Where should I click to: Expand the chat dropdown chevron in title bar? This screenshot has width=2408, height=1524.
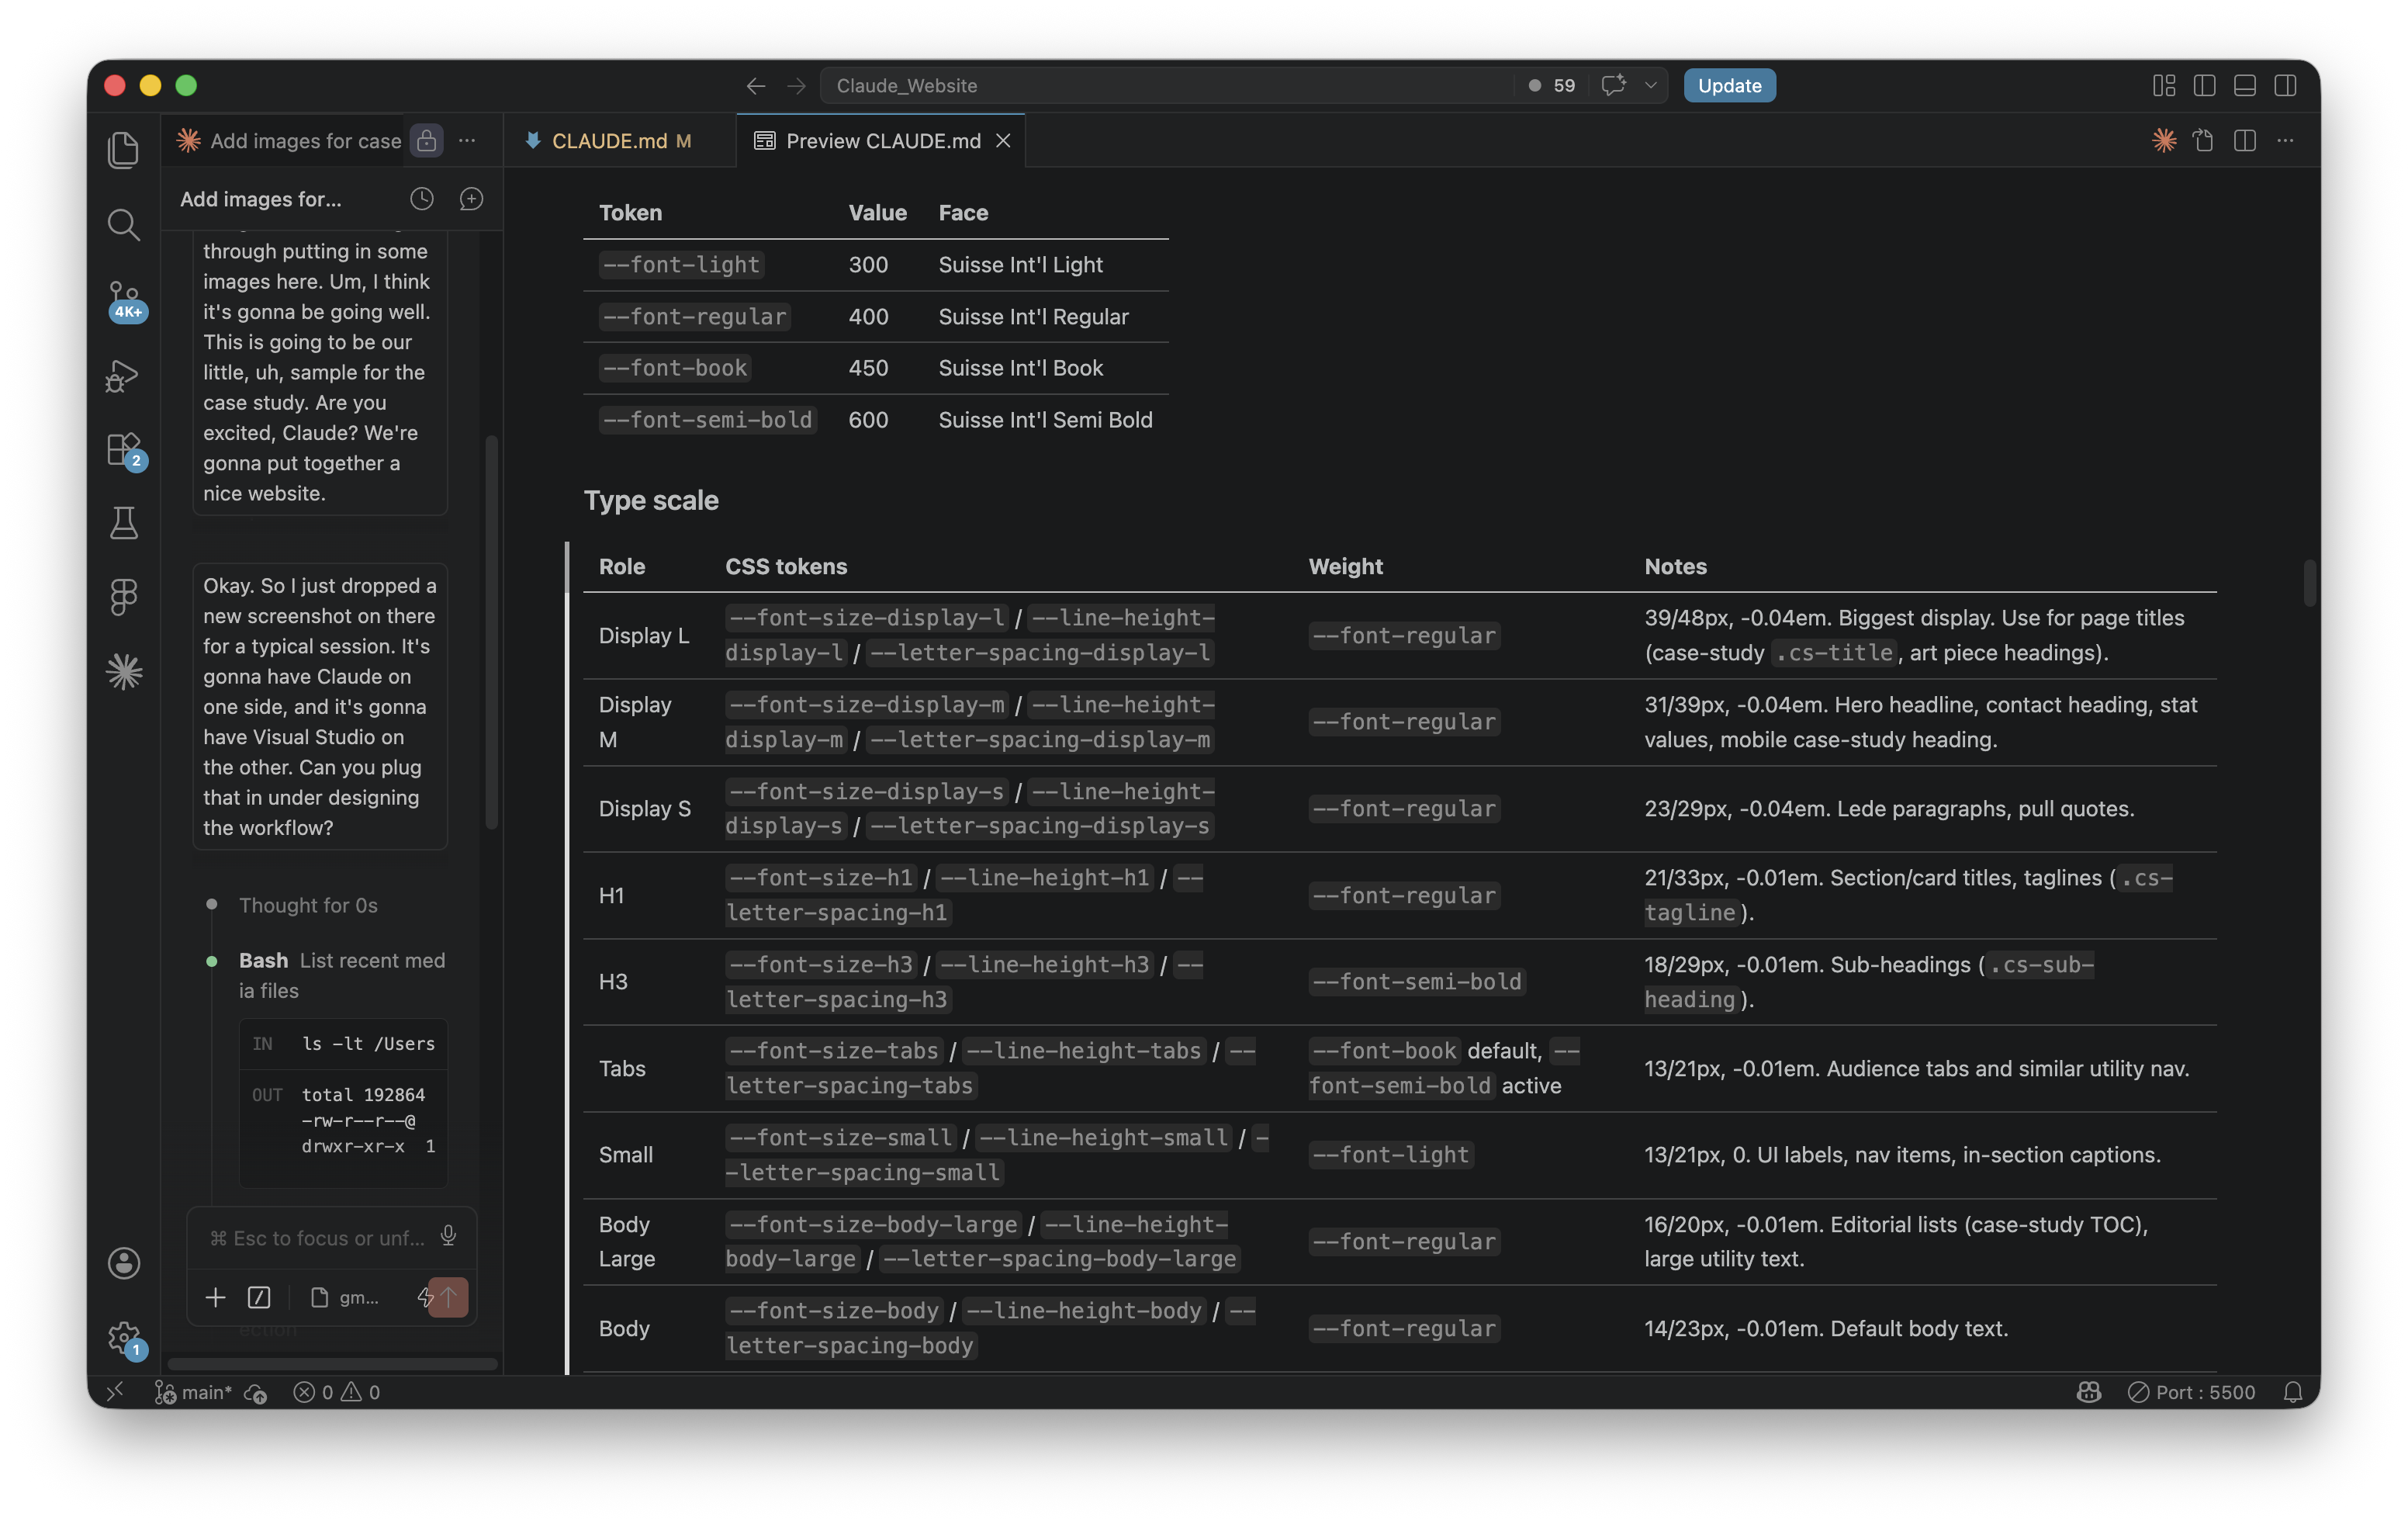pyautogui.click(x=1651, y=85)
